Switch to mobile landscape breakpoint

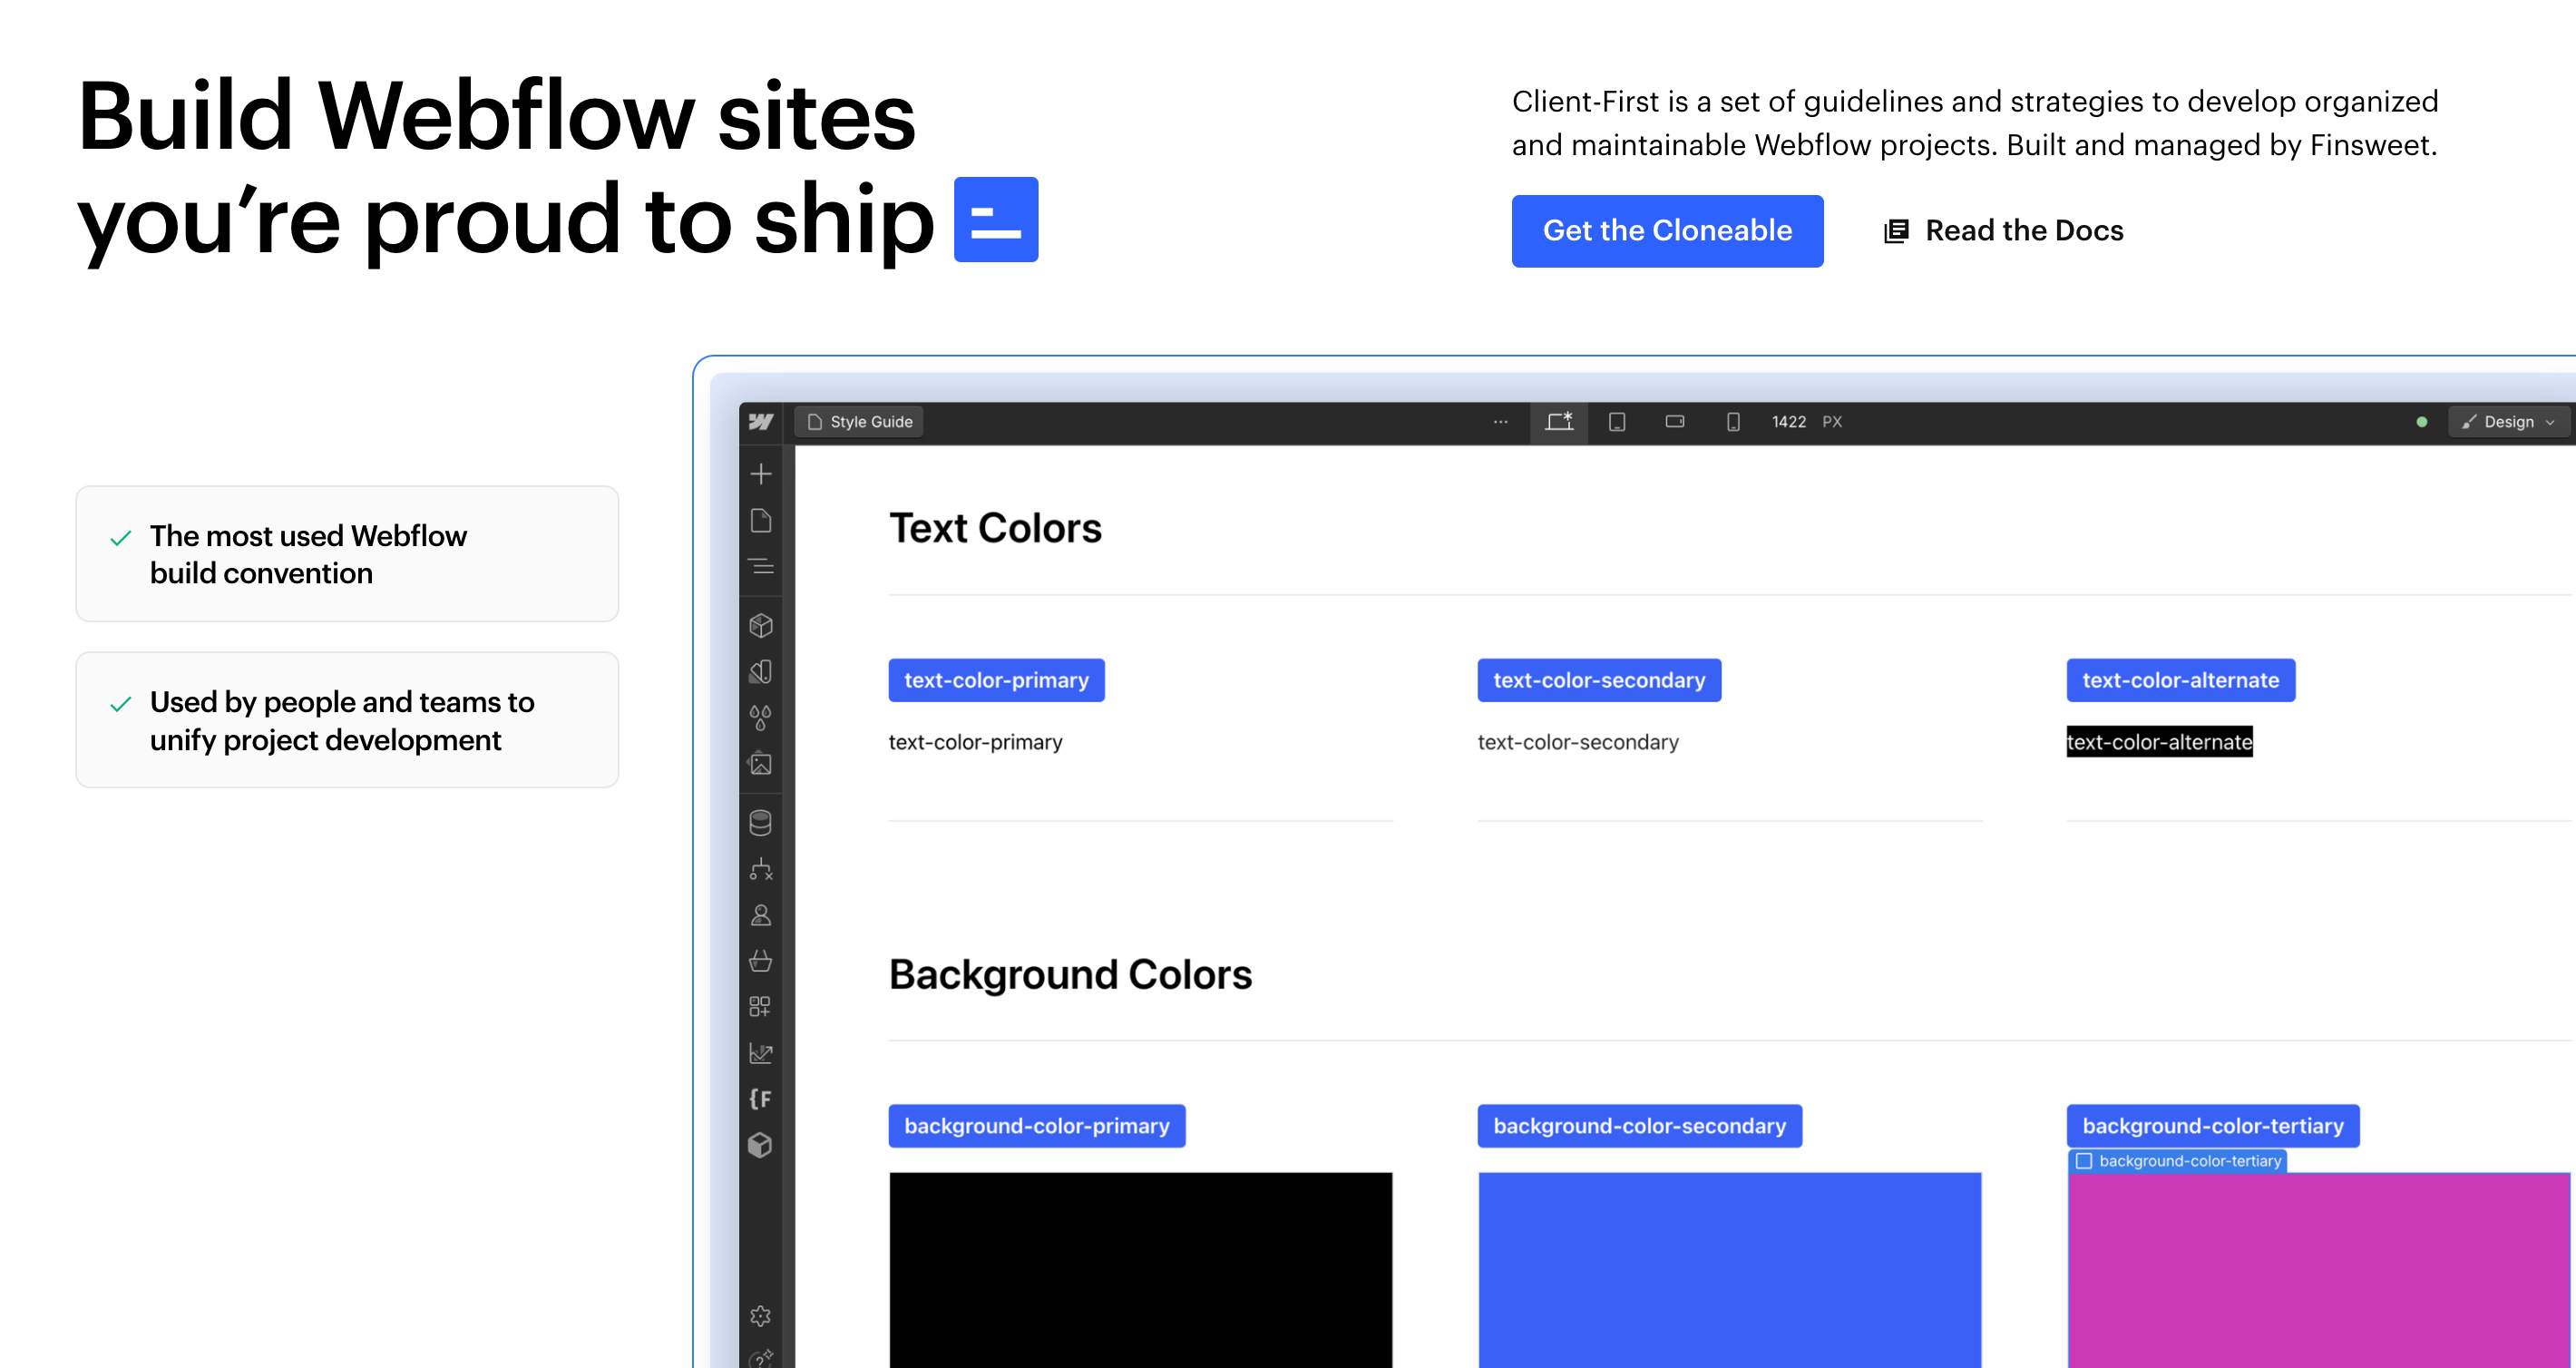click(1675, 422)
